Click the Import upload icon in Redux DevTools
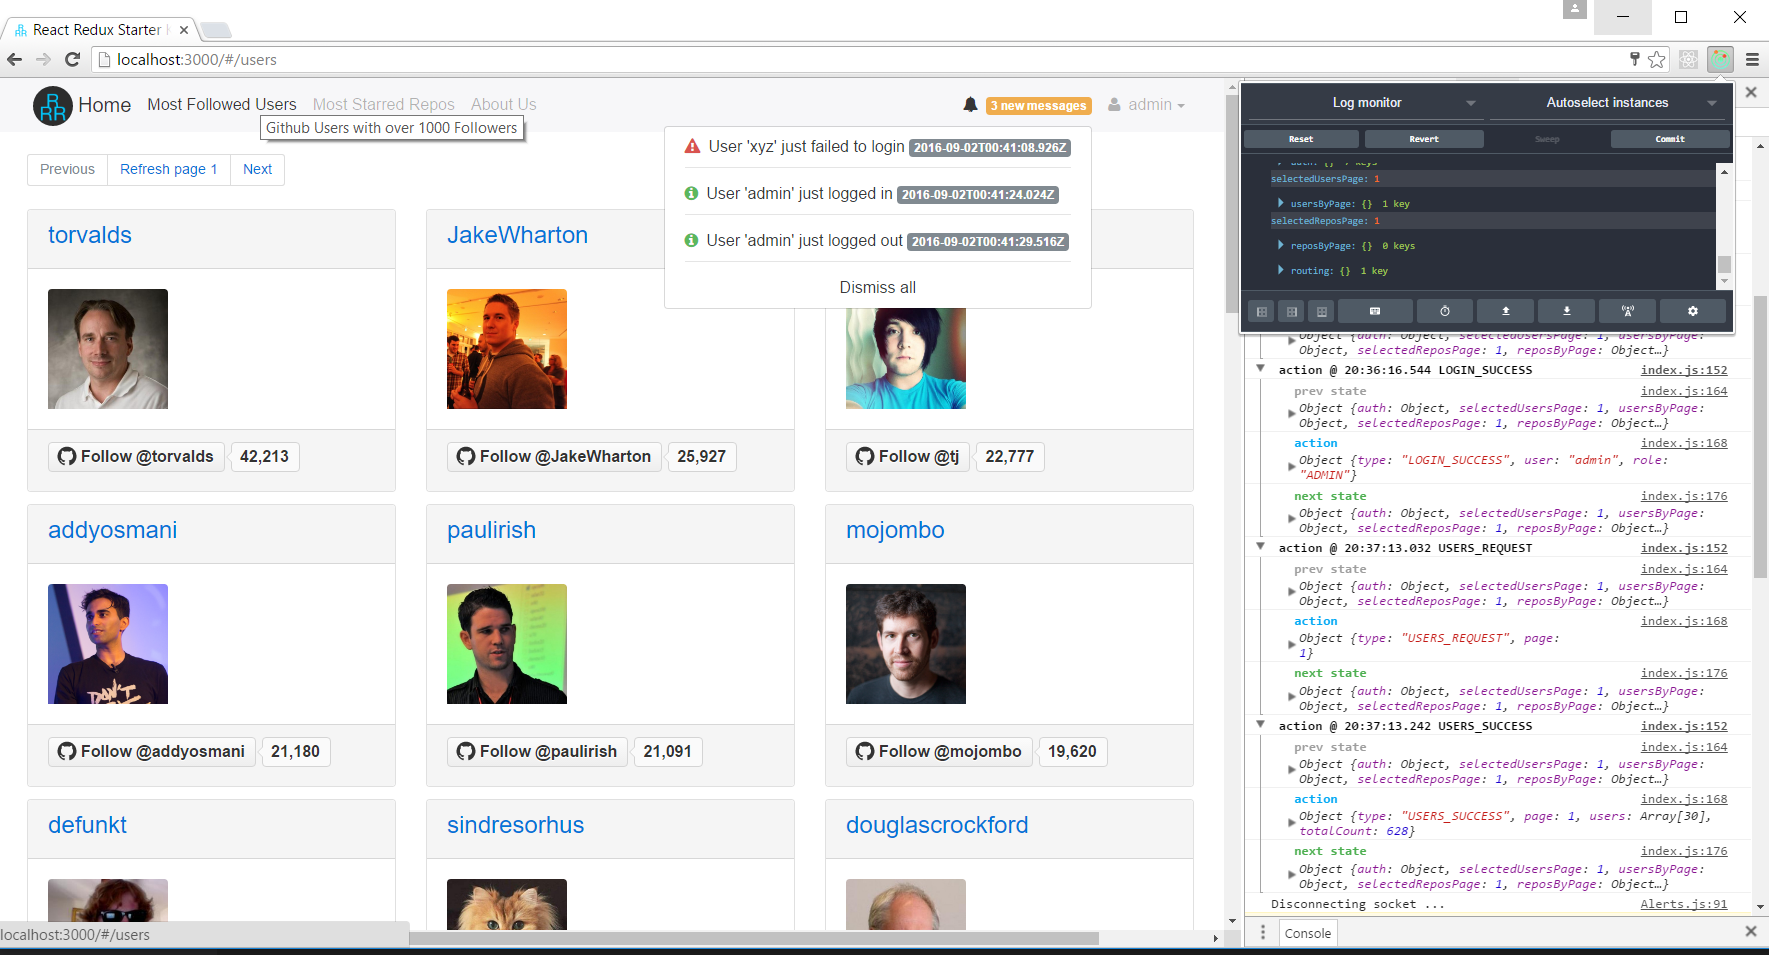The width and height of the screenshot is (1769, 955). point(1505,311)
